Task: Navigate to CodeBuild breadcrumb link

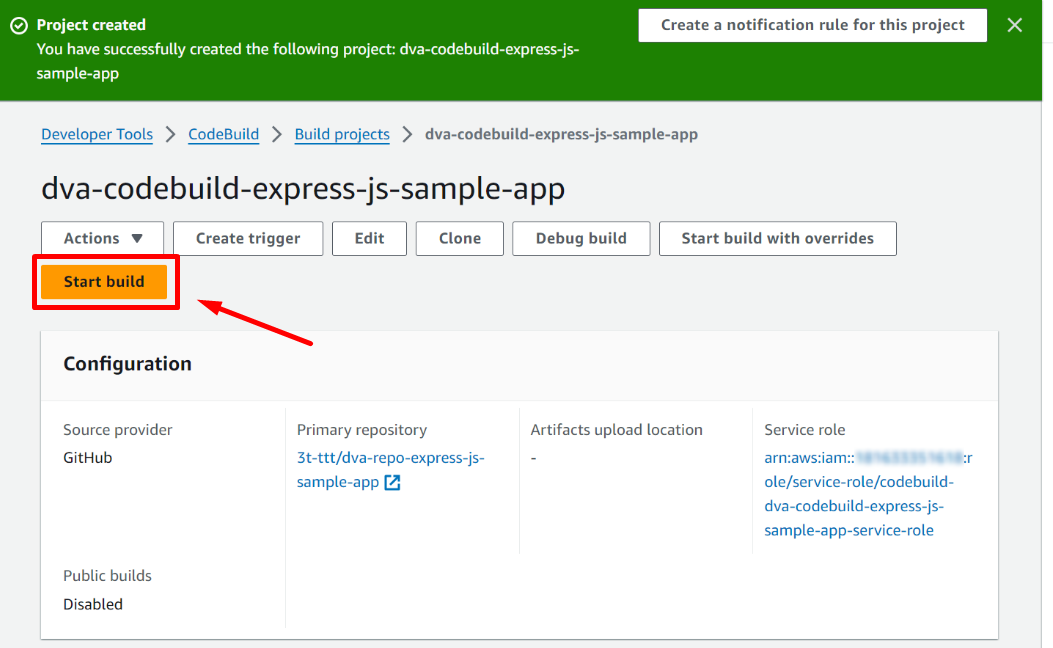Action: coord(223,134)
